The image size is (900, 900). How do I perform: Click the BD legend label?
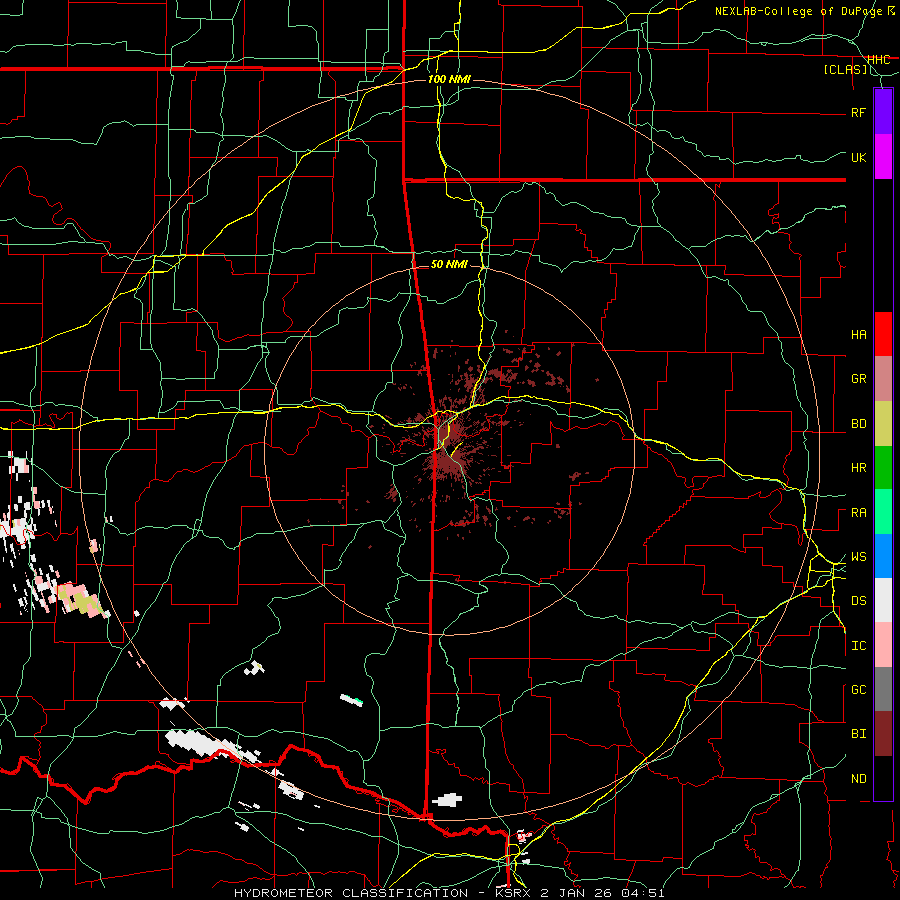point(858,424)
